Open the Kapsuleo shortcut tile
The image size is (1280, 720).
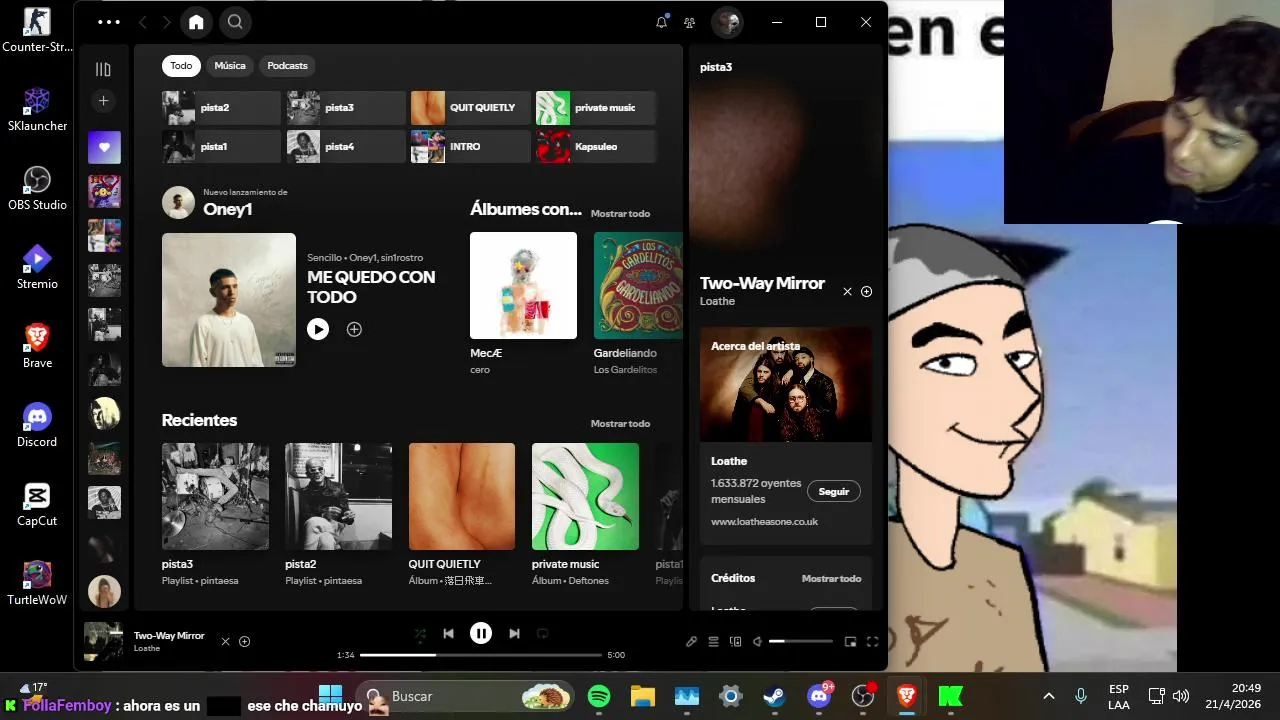(x=595, y=147)
